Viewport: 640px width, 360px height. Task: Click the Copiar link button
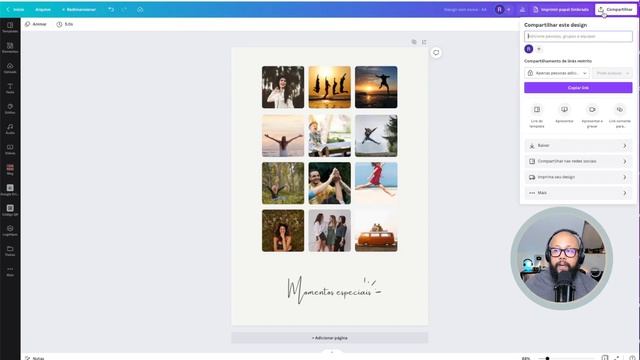point(578,87)
